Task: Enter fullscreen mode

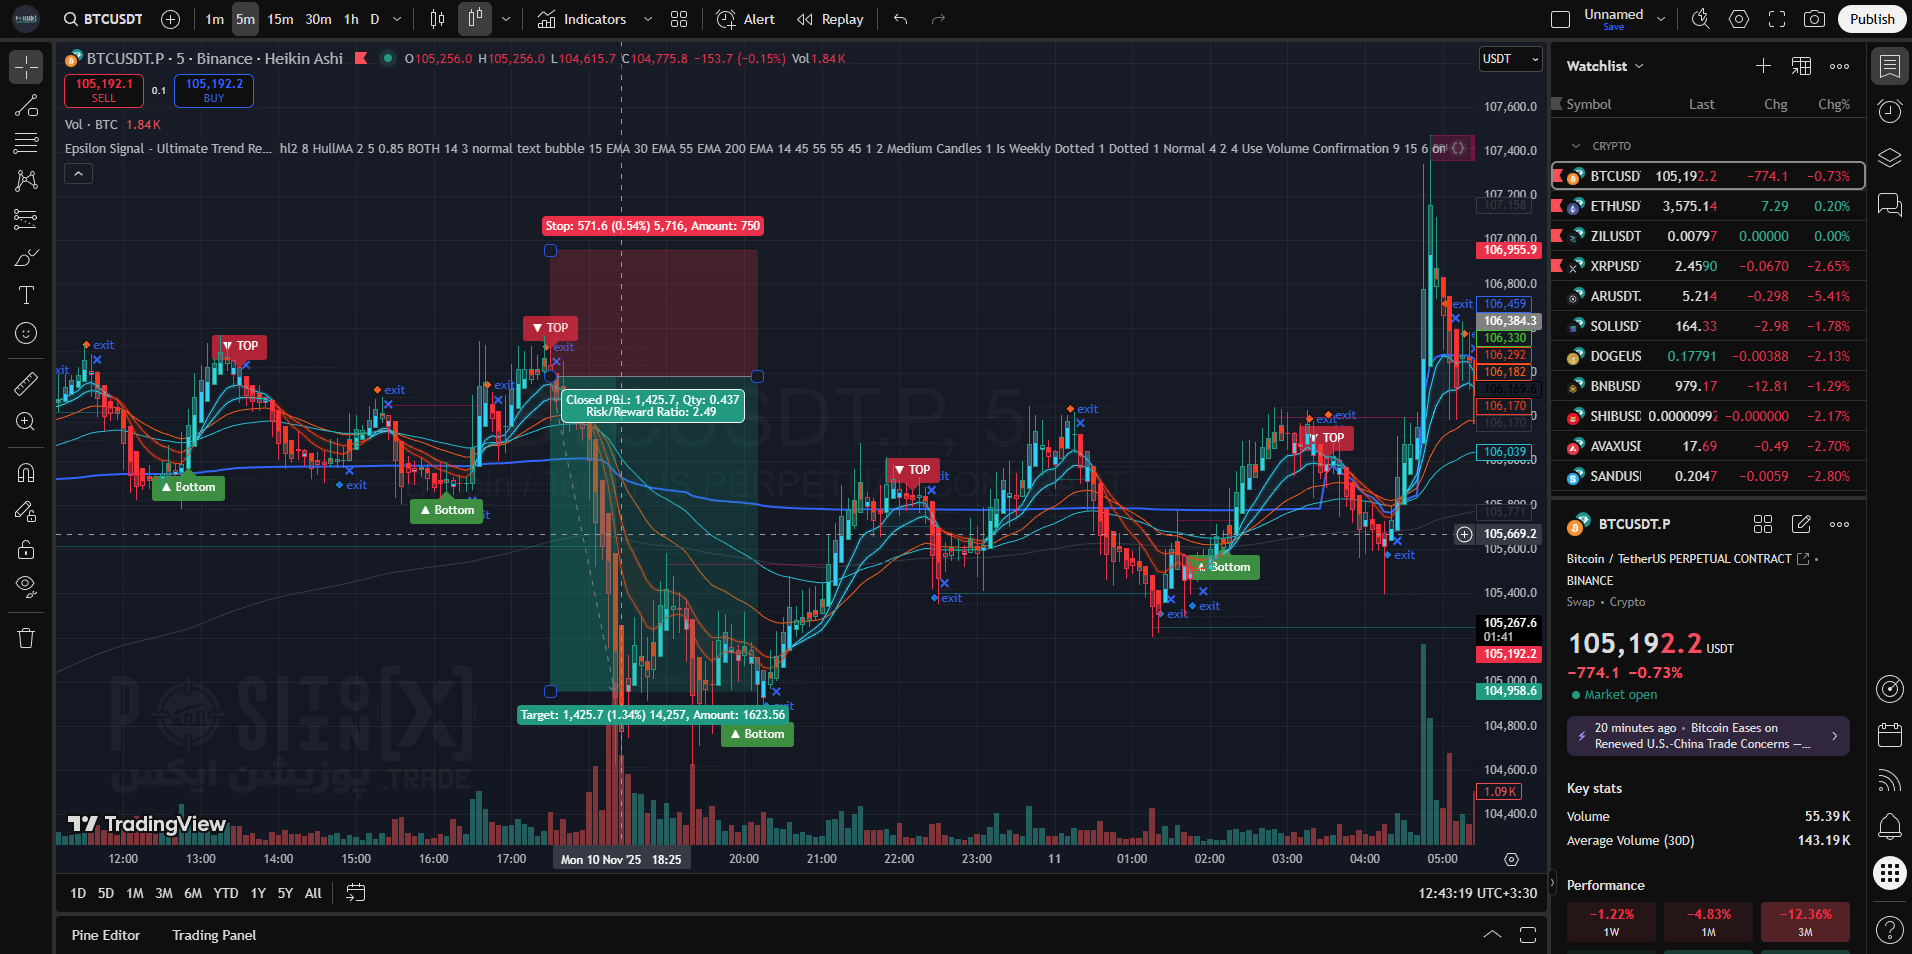Action: [x=1777, y=19]
